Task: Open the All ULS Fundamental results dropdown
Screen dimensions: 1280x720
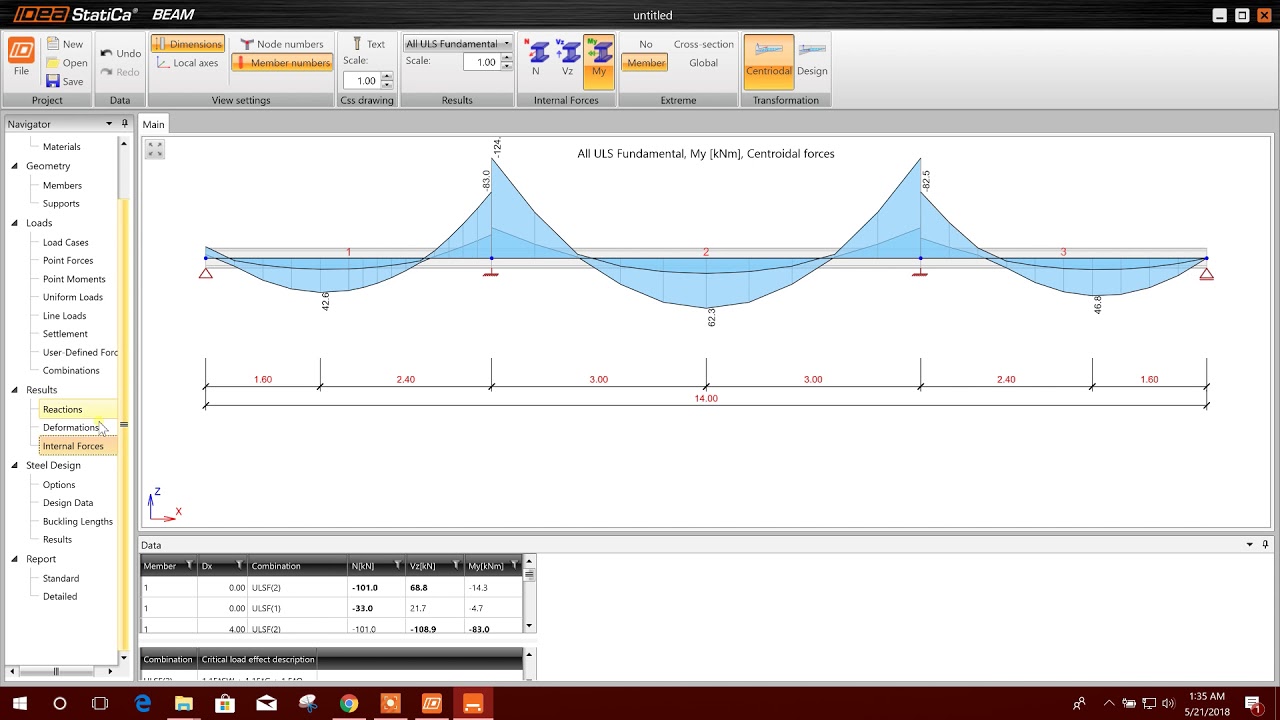Action: tap(506, 43)
